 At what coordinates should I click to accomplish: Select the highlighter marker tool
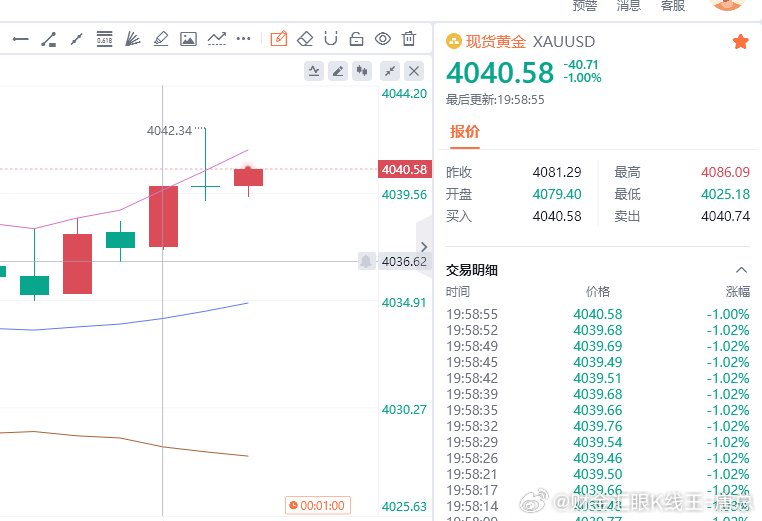coord(160,39)
